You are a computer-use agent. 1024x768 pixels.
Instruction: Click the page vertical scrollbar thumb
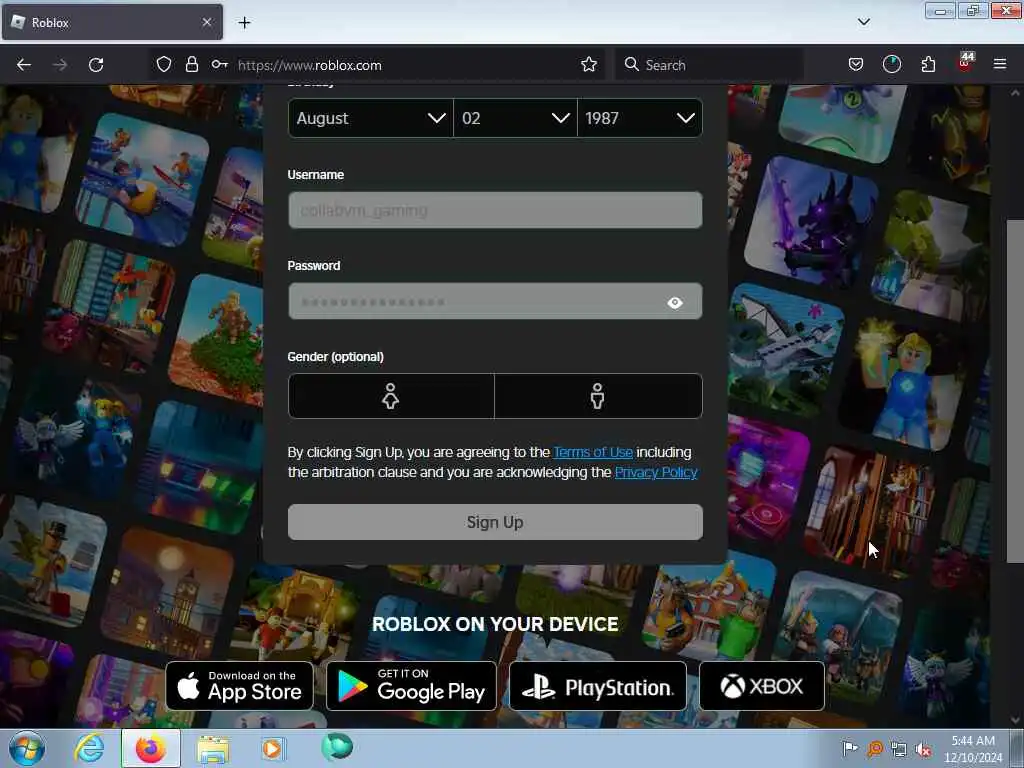(1015, 392)
